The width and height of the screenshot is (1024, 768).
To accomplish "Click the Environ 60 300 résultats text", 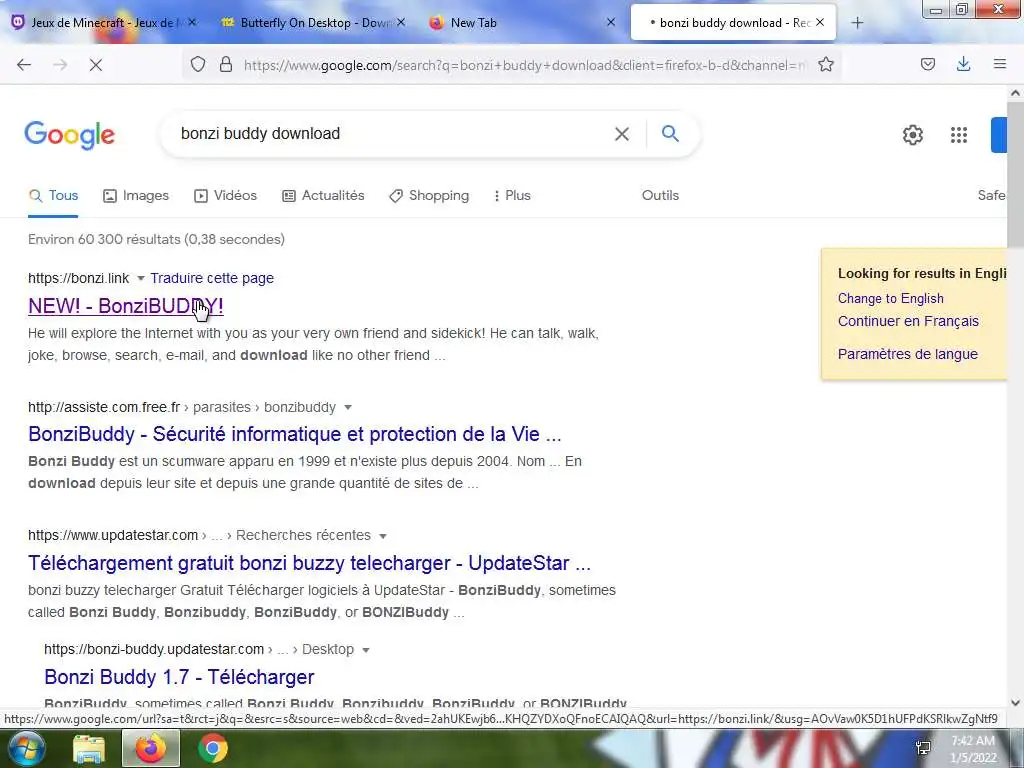I will click(x=156, y=240).
